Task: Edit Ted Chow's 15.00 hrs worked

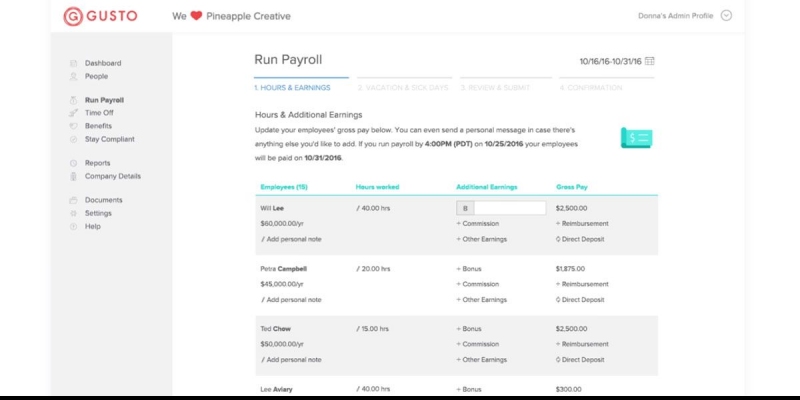Action: (373, 329)
